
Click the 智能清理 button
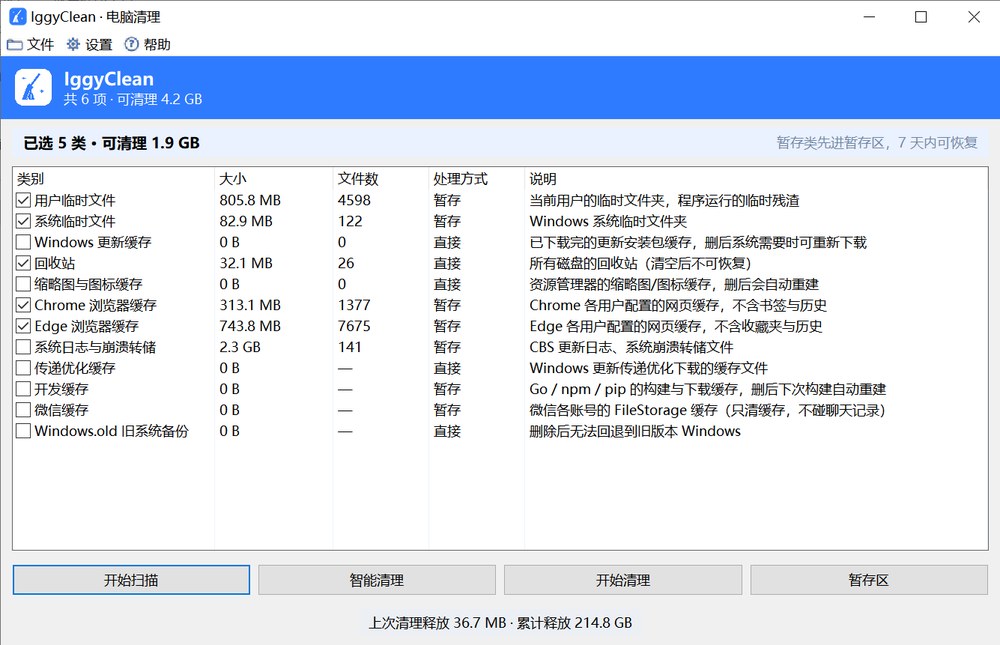(x=377, y=580)
